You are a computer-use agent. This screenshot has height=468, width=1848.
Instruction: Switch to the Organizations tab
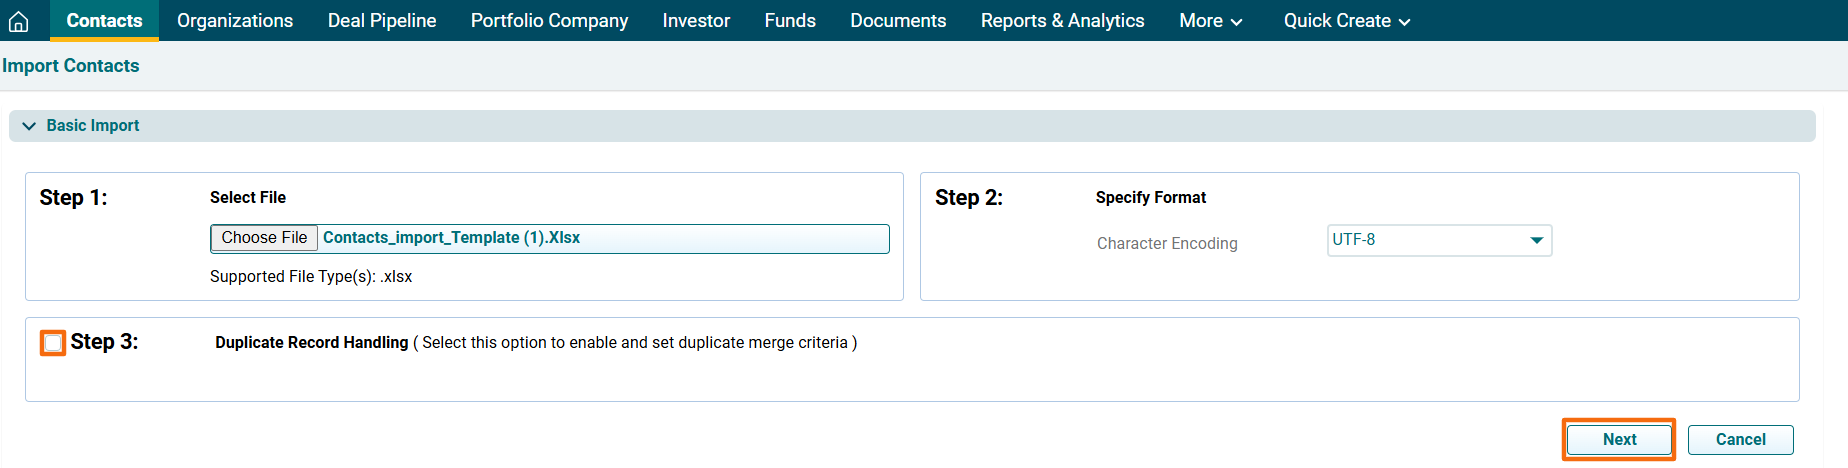(x=235, y=21)
